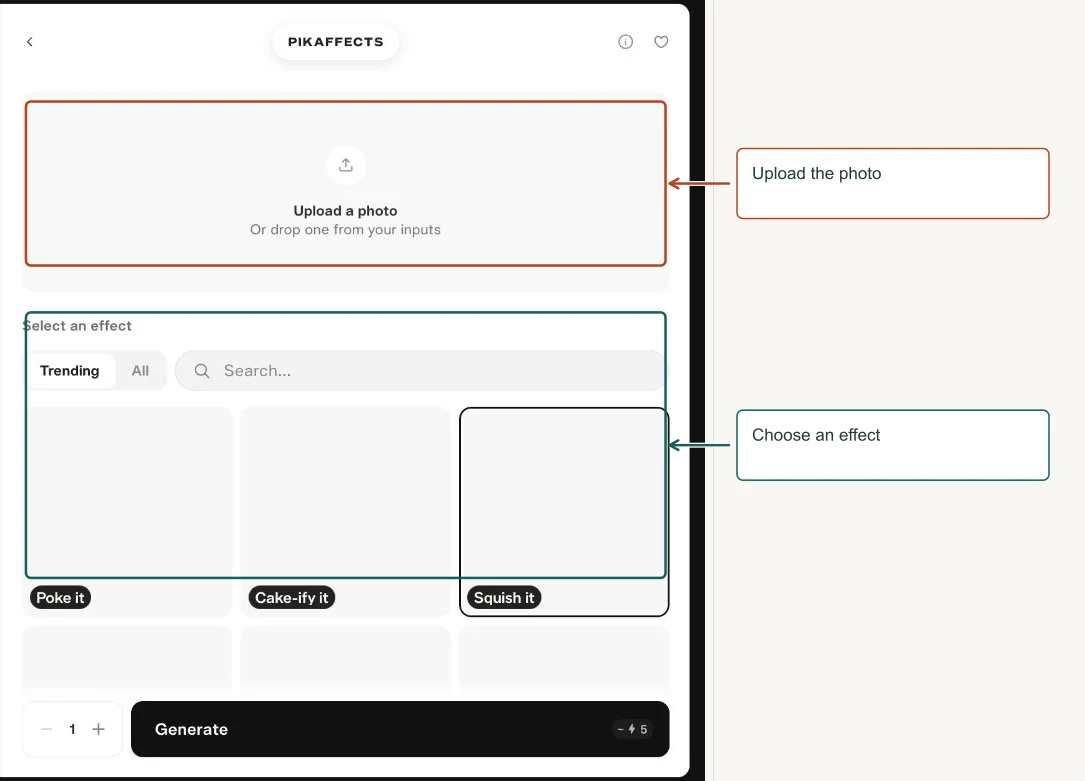Select the Poke it effect card

click(127, 511)
